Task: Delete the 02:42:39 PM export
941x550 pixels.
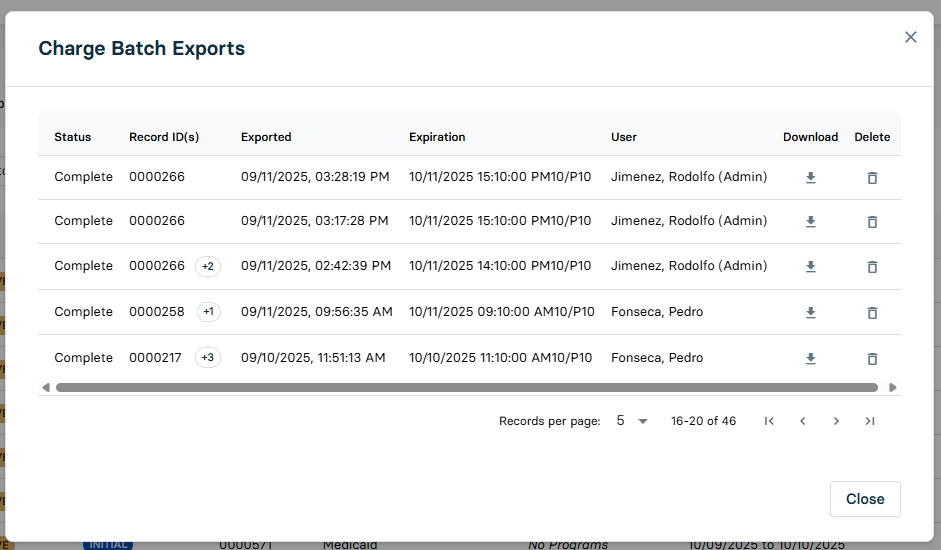Action: click(872, 267)
